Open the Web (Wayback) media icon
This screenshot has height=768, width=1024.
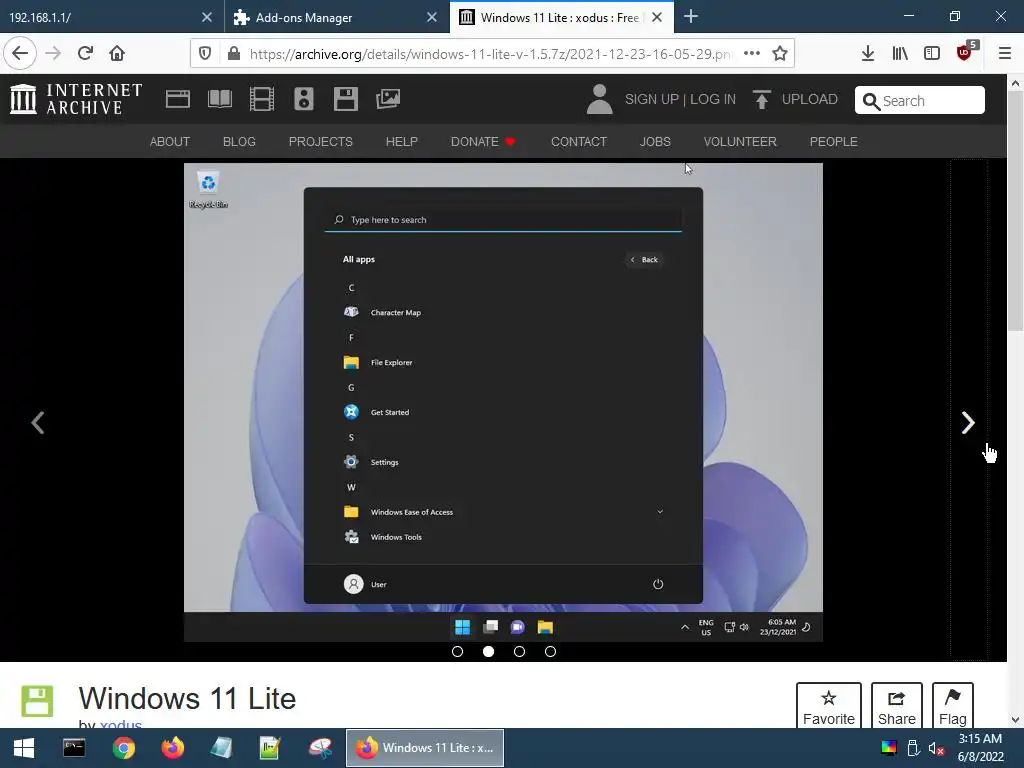(178, 99)
